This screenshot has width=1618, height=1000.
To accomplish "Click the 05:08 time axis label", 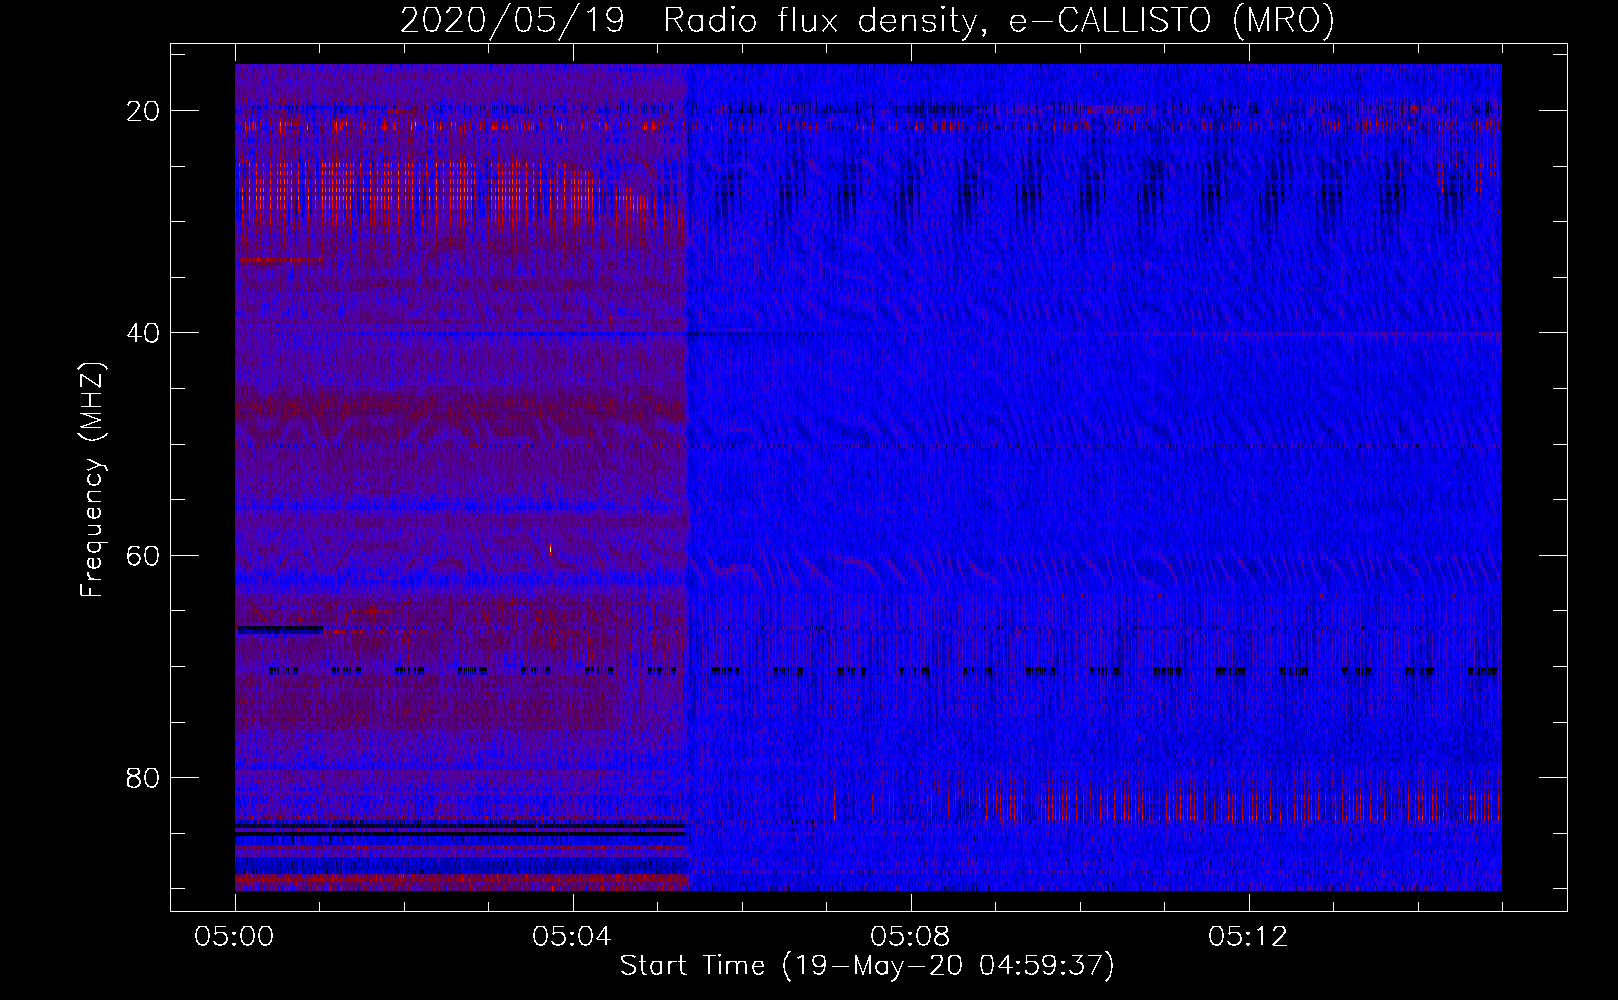I will 910,937.
